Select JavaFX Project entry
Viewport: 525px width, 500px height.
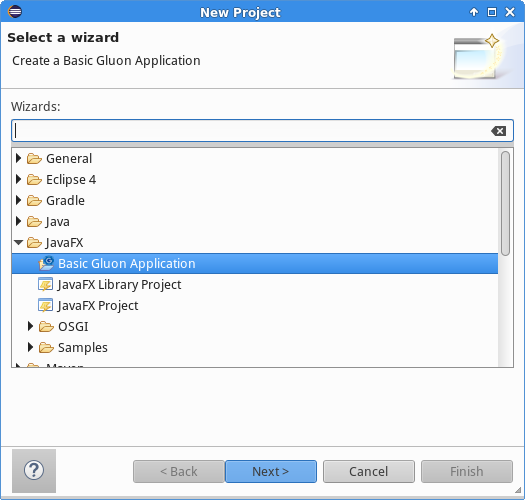point(98,305)
